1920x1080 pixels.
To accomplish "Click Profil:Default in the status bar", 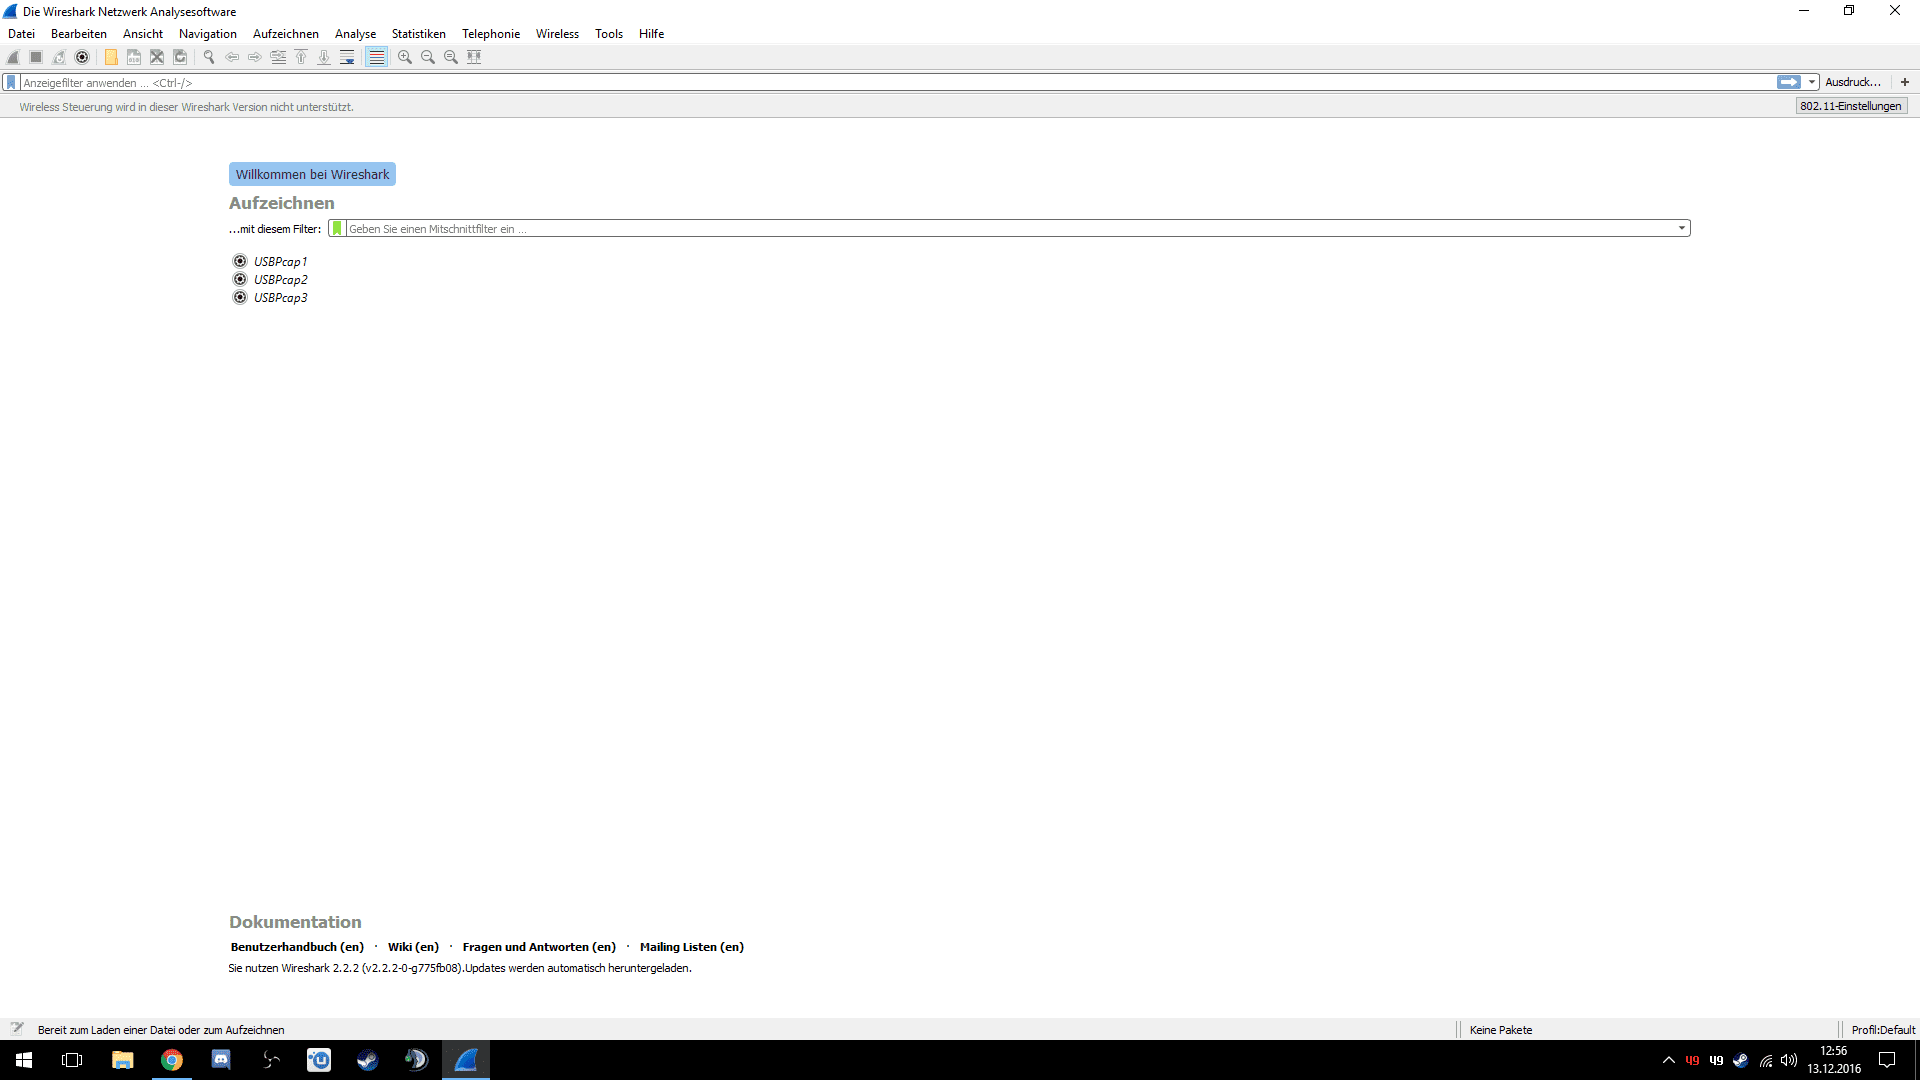I will [1883, 1030].
